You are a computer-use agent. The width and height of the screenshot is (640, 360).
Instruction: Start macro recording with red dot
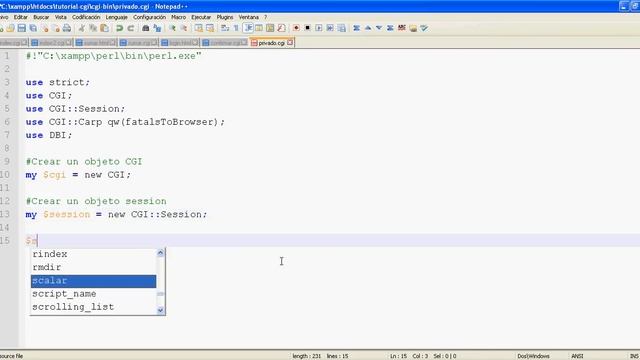(x=296, y=28)
